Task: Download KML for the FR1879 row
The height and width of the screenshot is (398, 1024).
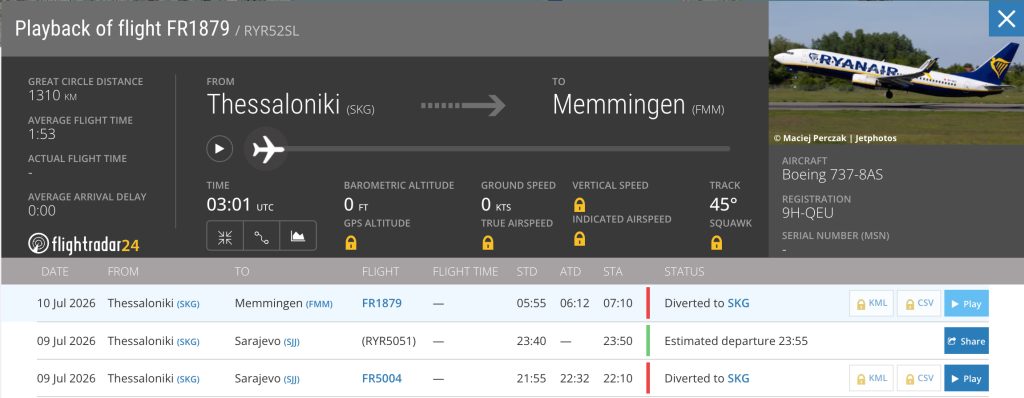Action: (871, 303)
